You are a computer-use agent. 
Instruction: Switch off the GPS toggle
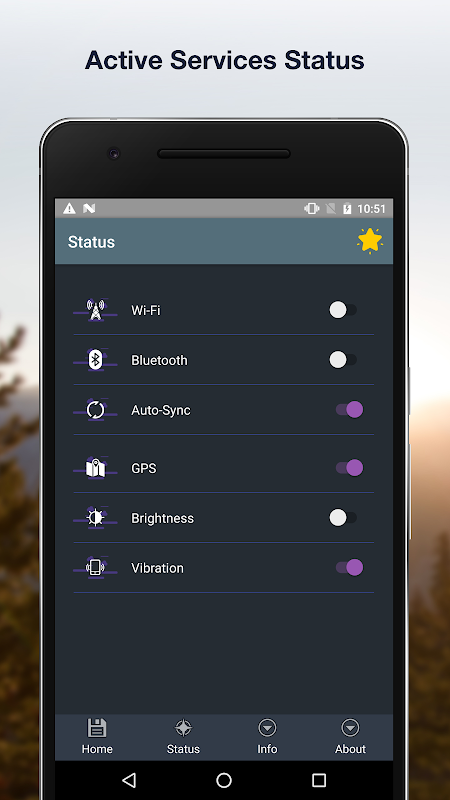point(349,467)
